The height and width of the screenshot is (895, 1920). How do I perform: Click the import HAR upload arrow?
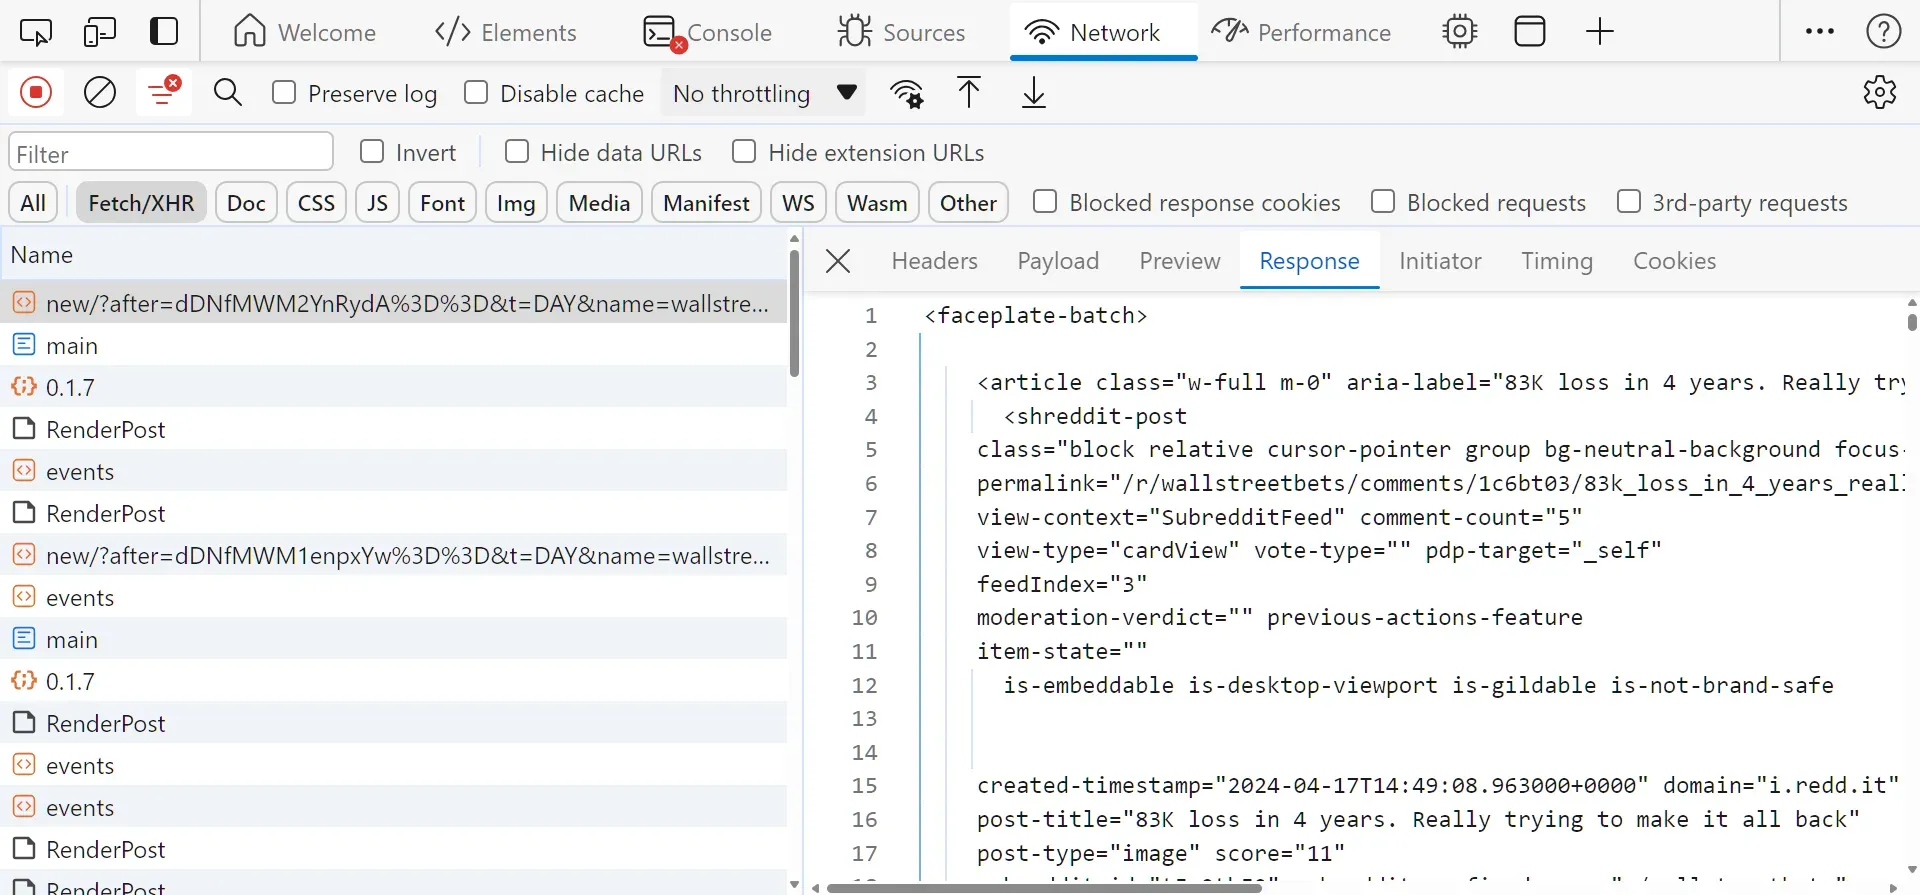click(969, 93)
